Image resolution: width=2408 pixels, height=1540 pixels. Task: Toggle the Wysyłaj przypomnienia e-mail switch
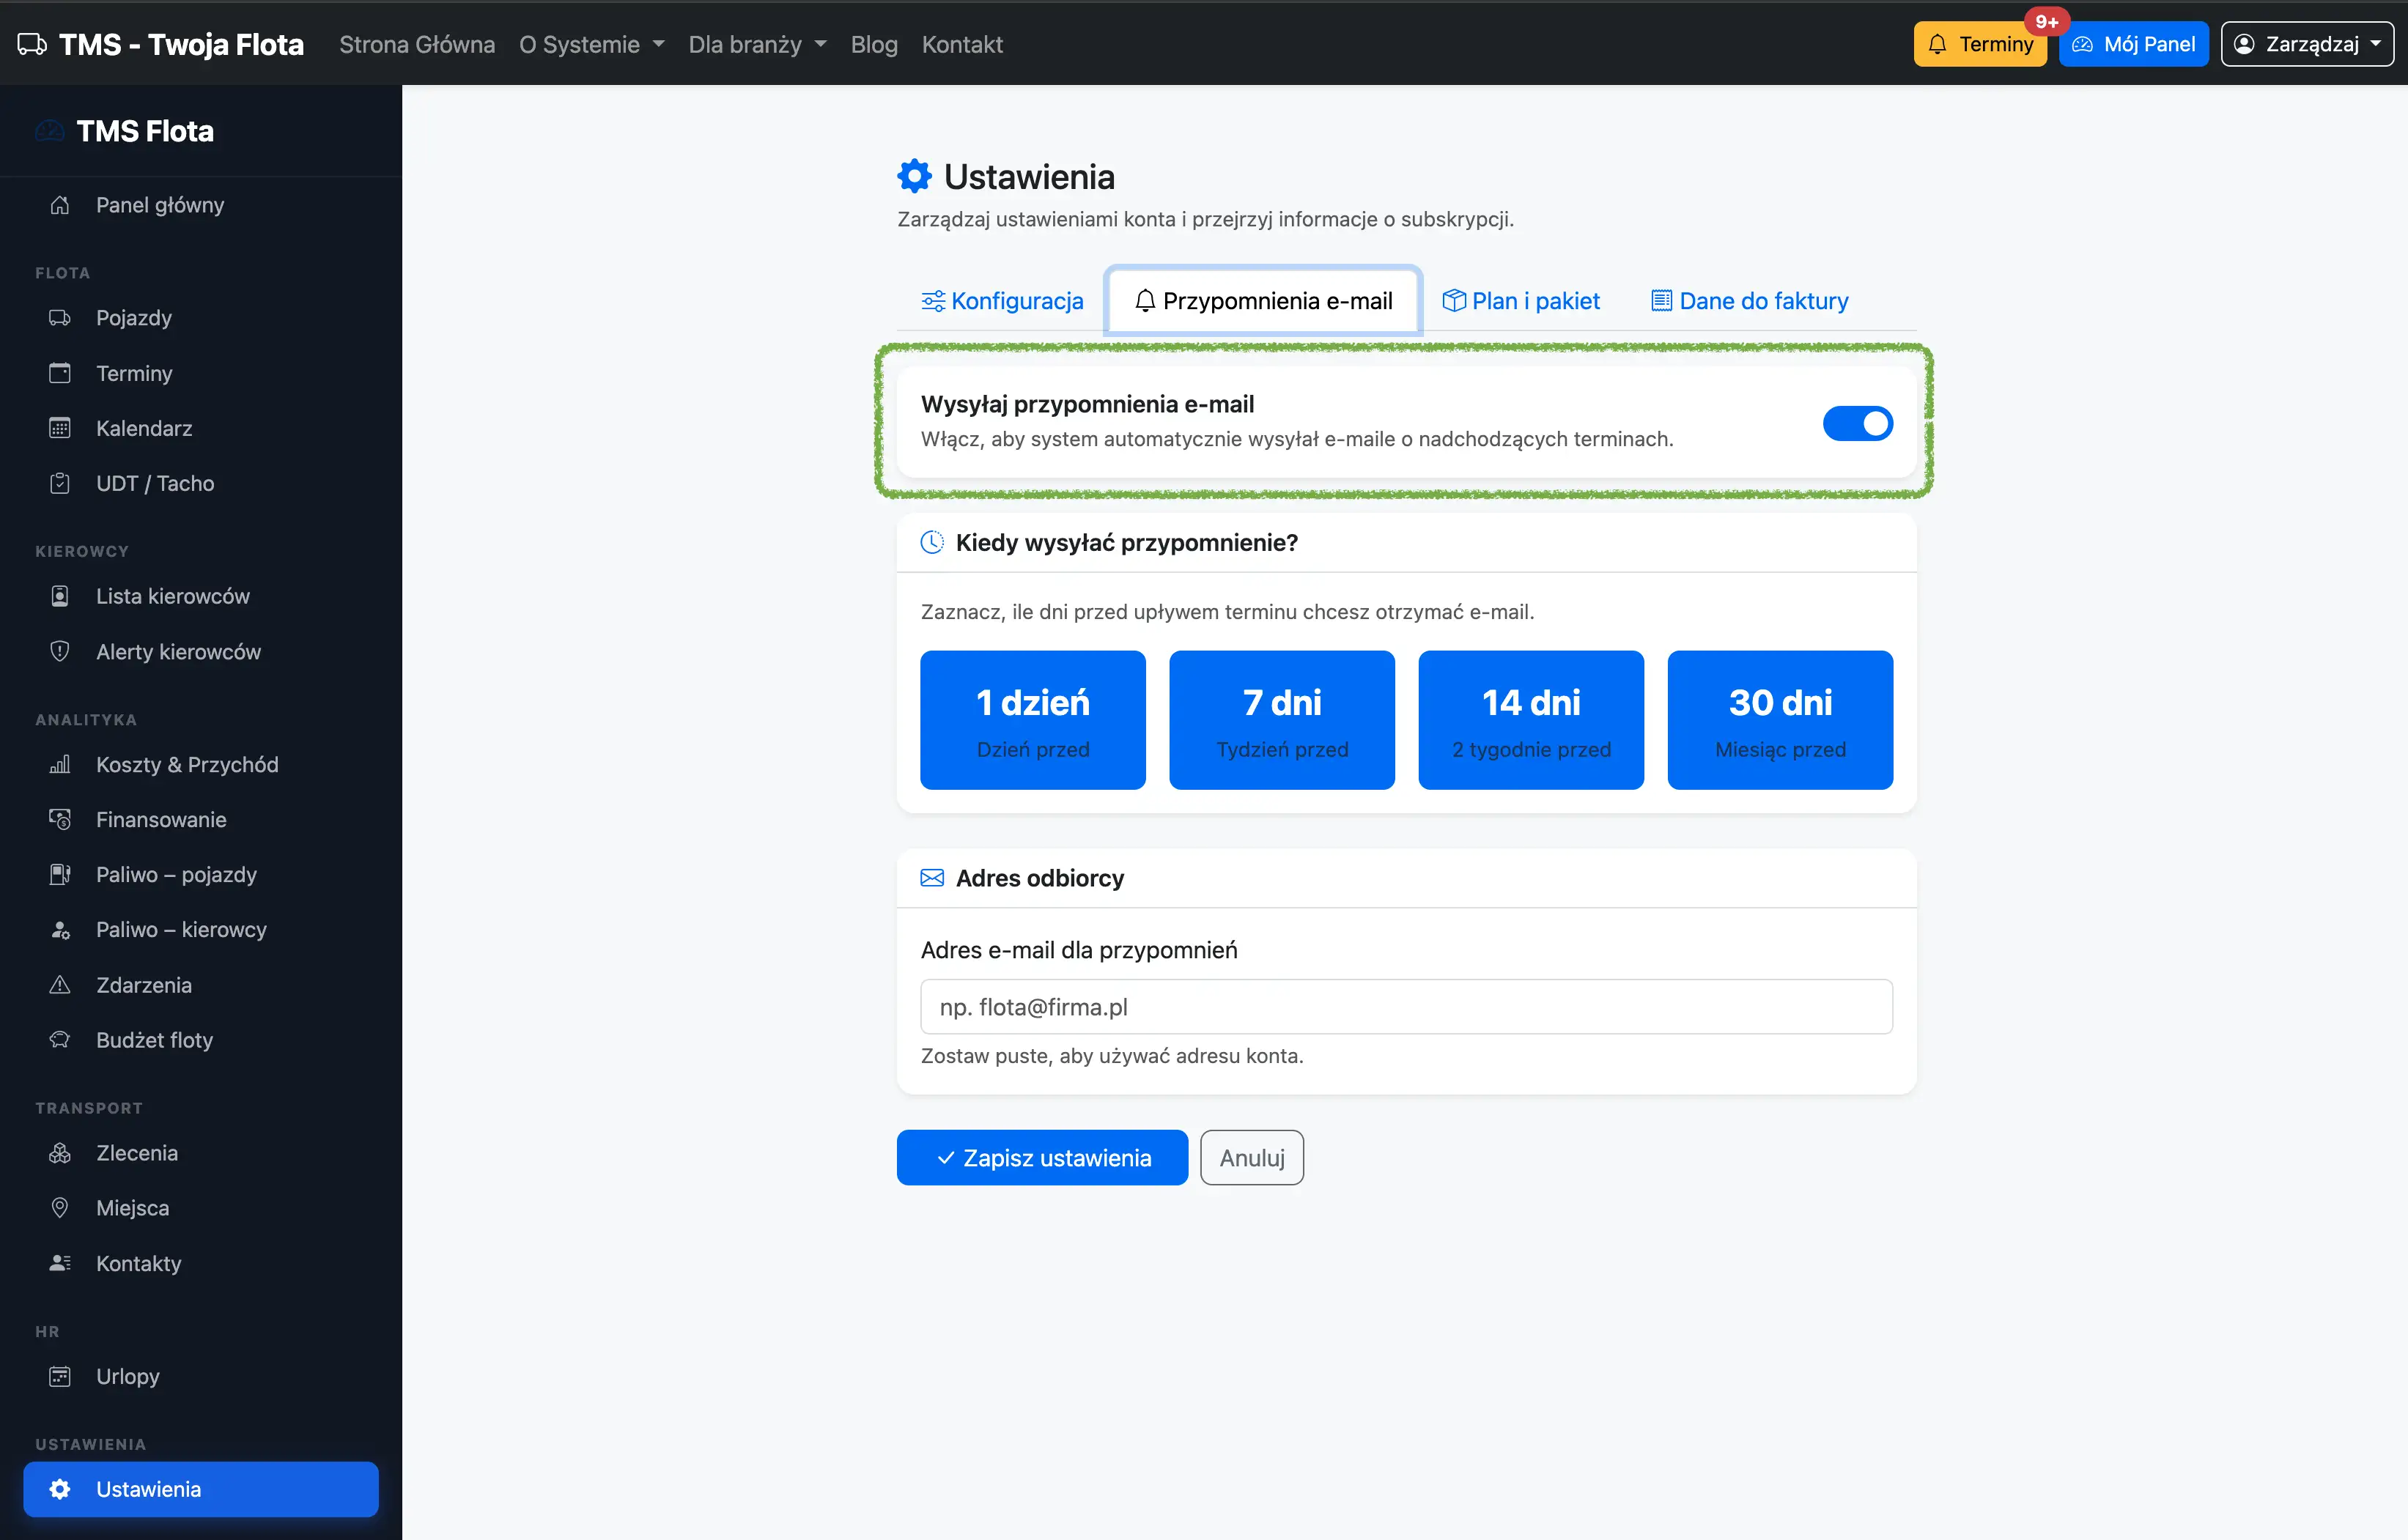point(1857,423)
